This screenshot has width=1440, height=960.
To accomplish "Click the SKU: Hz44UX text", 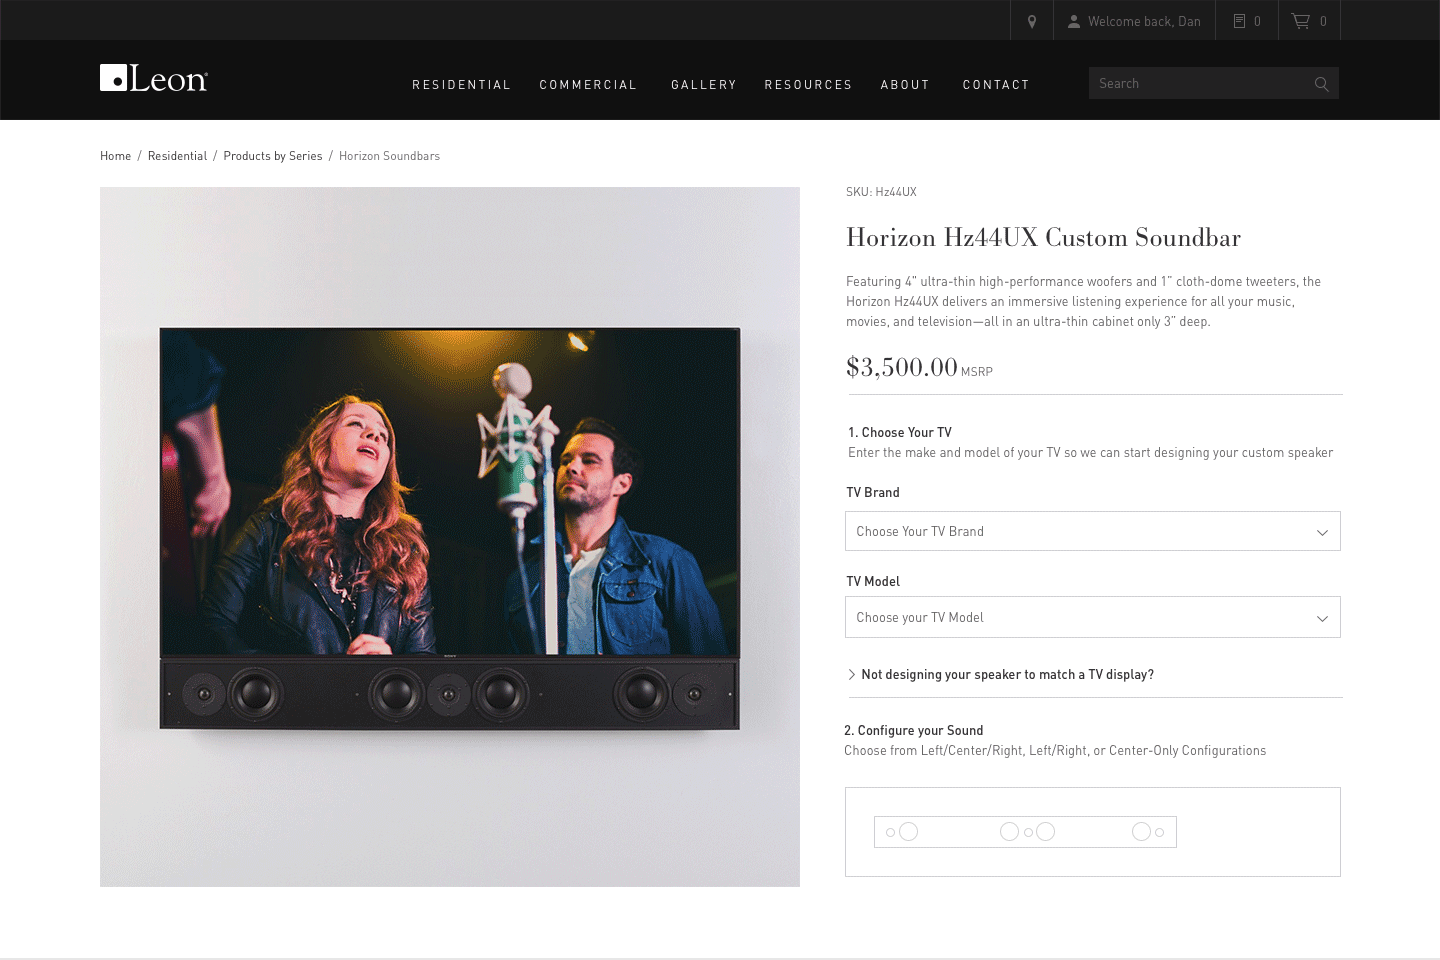I will pyautogui.click(x=881, y=192).
